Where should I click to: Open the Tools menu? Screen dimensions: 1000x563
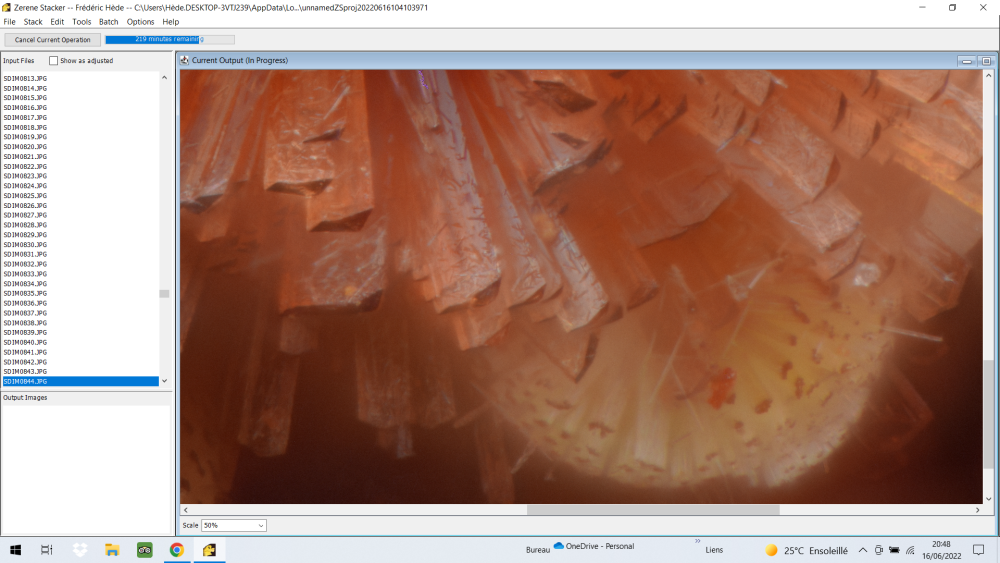click(82, 22)
